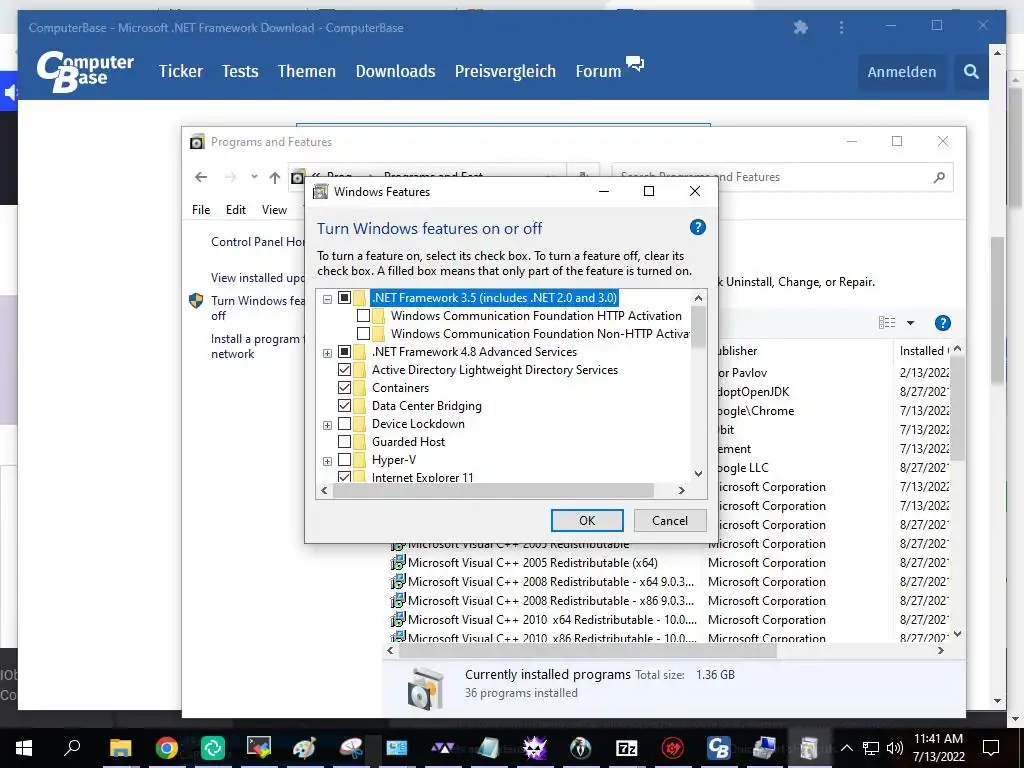This screenshot has width=1024, height=768.
Task: Enable Windows Communication Foundation Non-HTTP Activation
Action: click(364, 334)
